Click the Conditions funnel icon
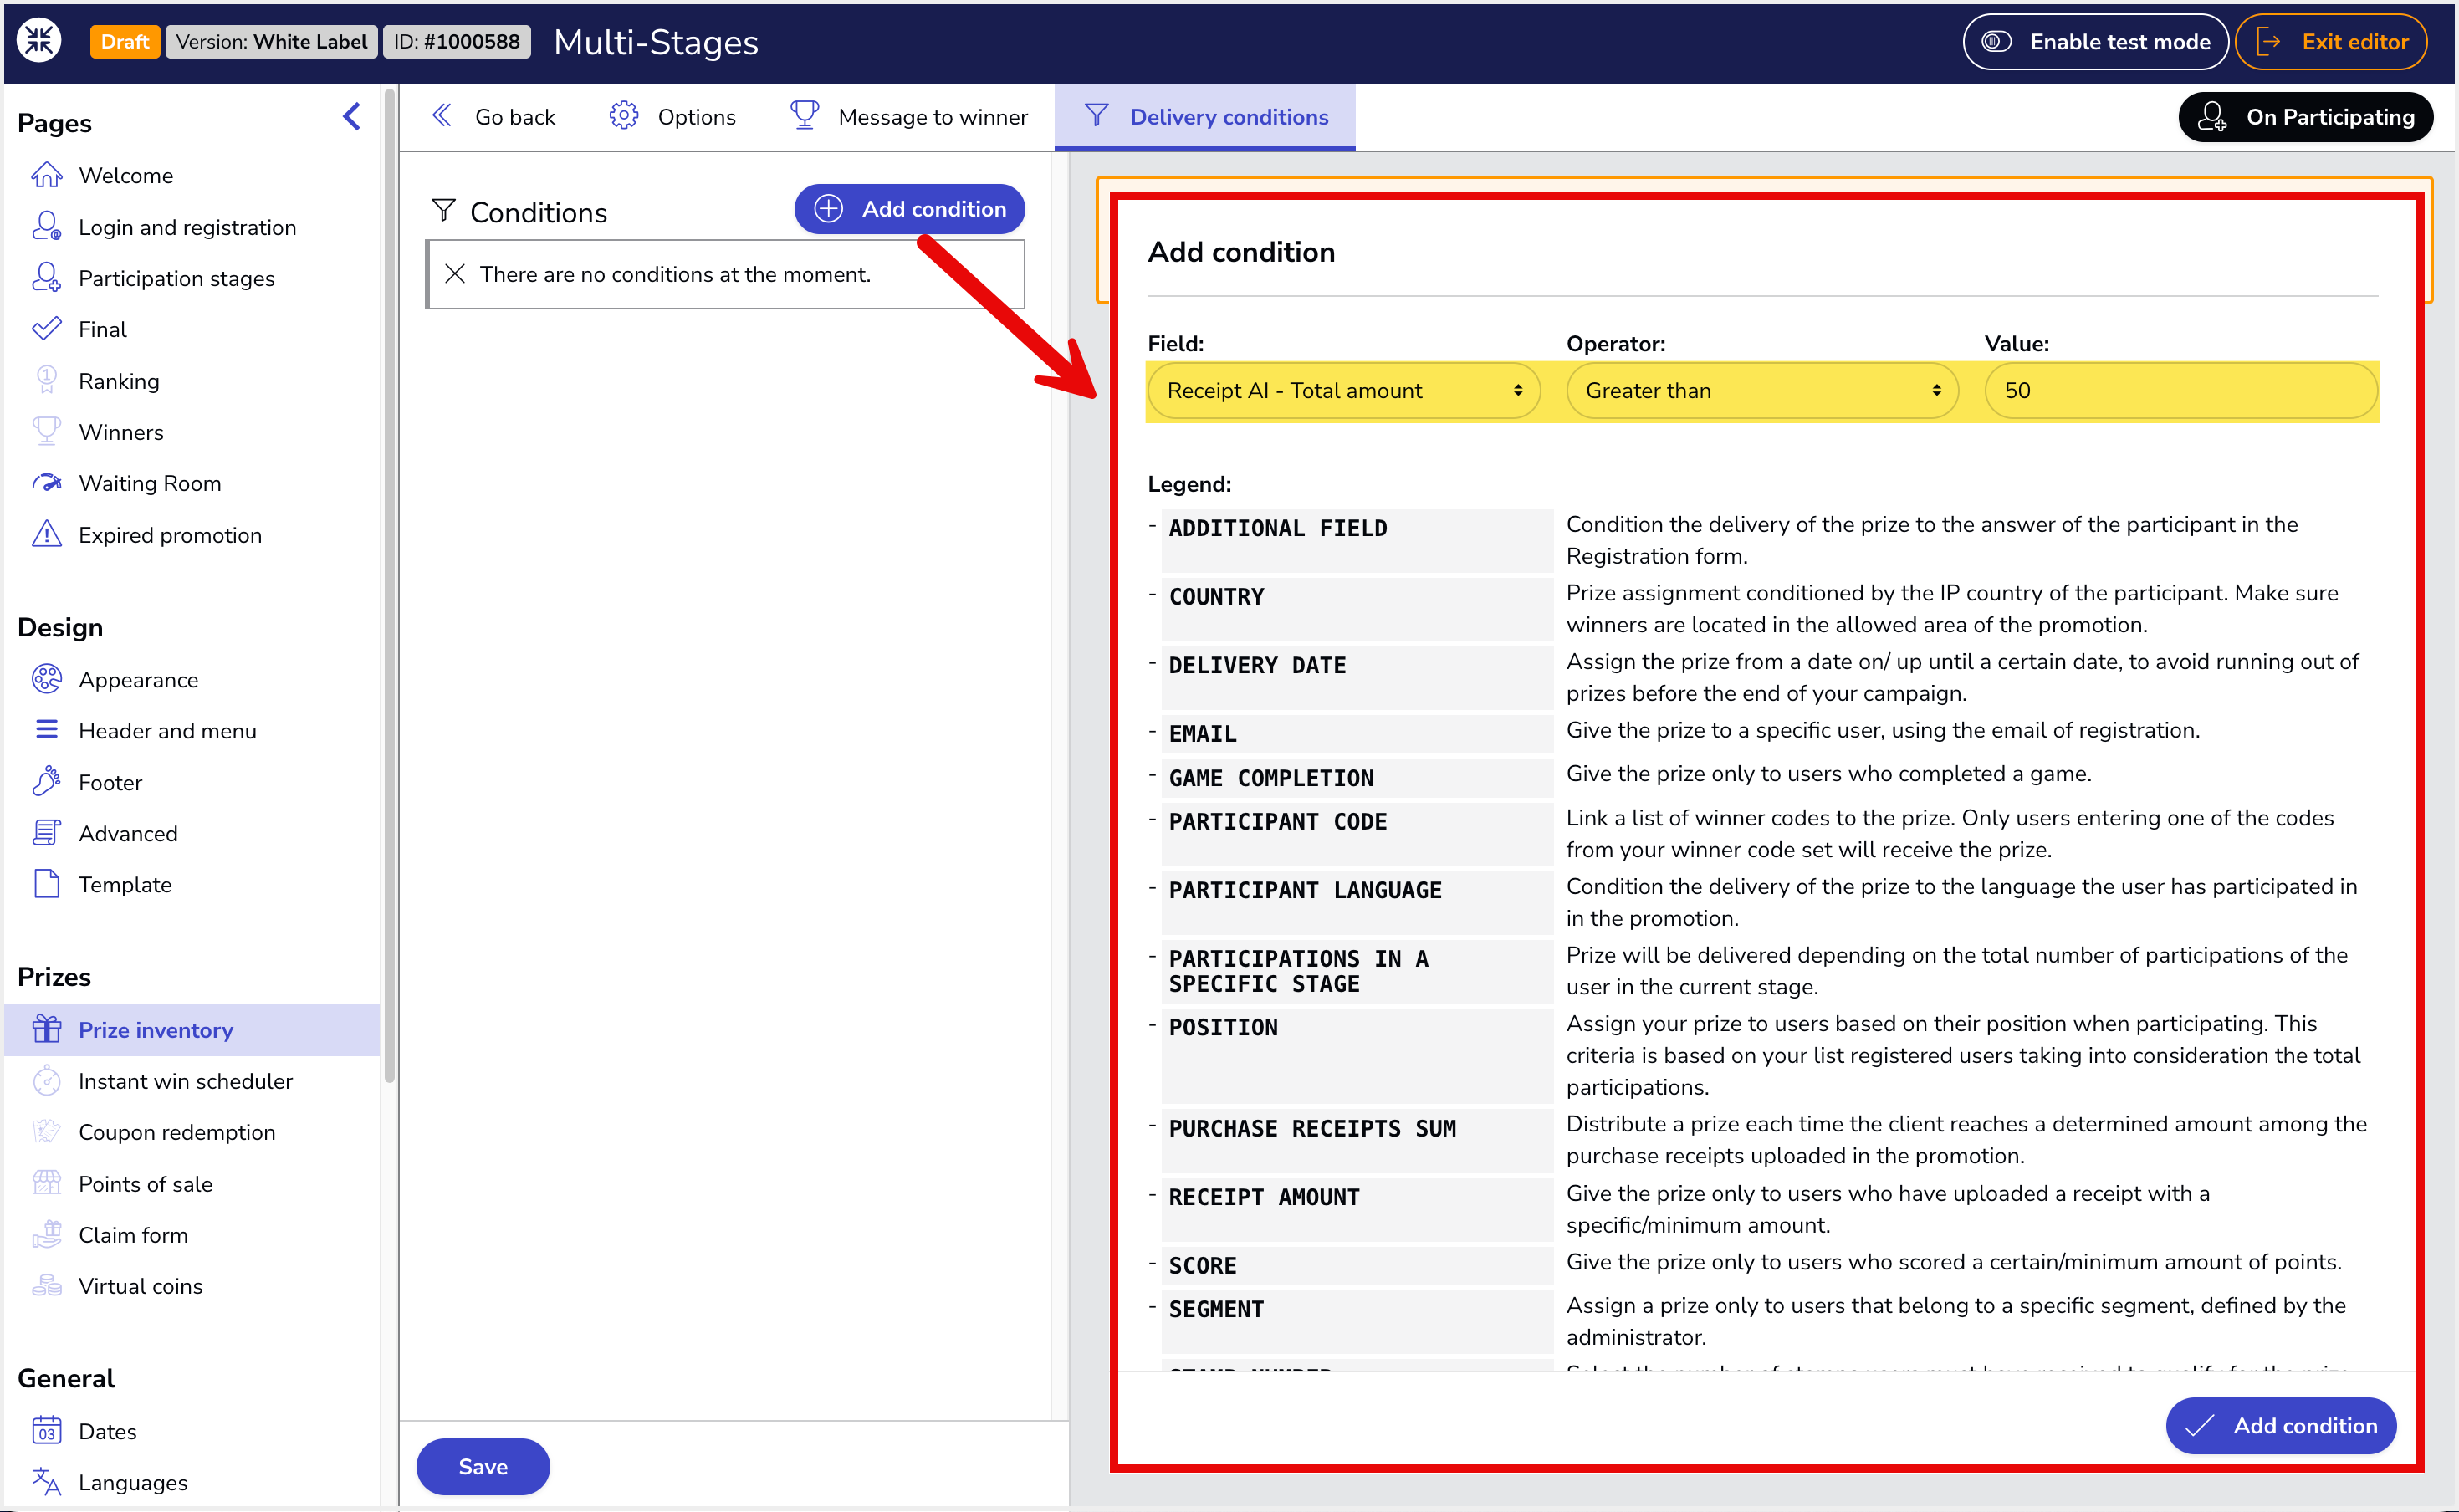 click(x=443, y=211)
